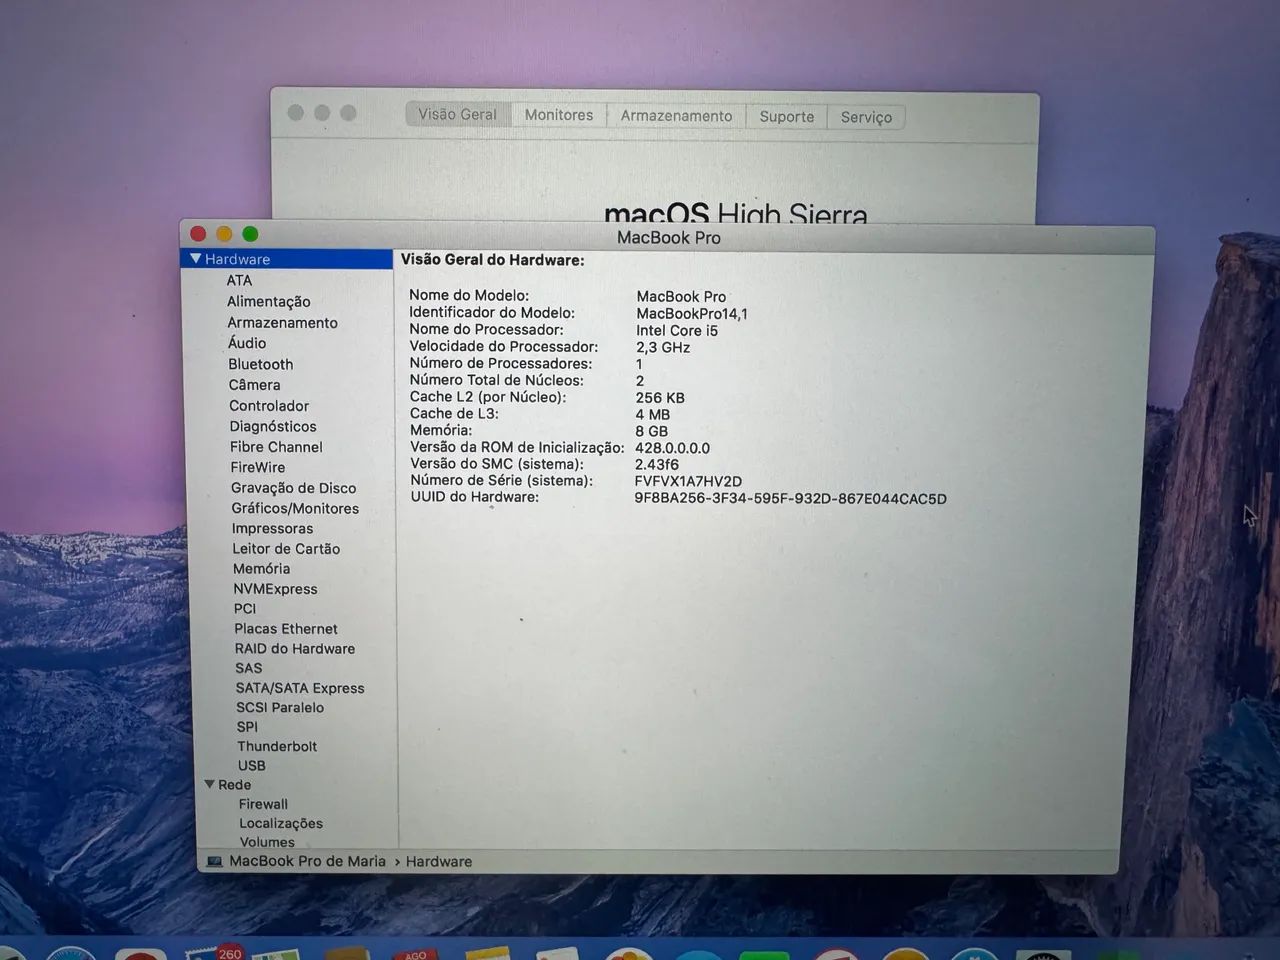Open Placas Ethernet entry
Image resolution: width=1280 pixels, height=960 pixels.
(286, 629)
